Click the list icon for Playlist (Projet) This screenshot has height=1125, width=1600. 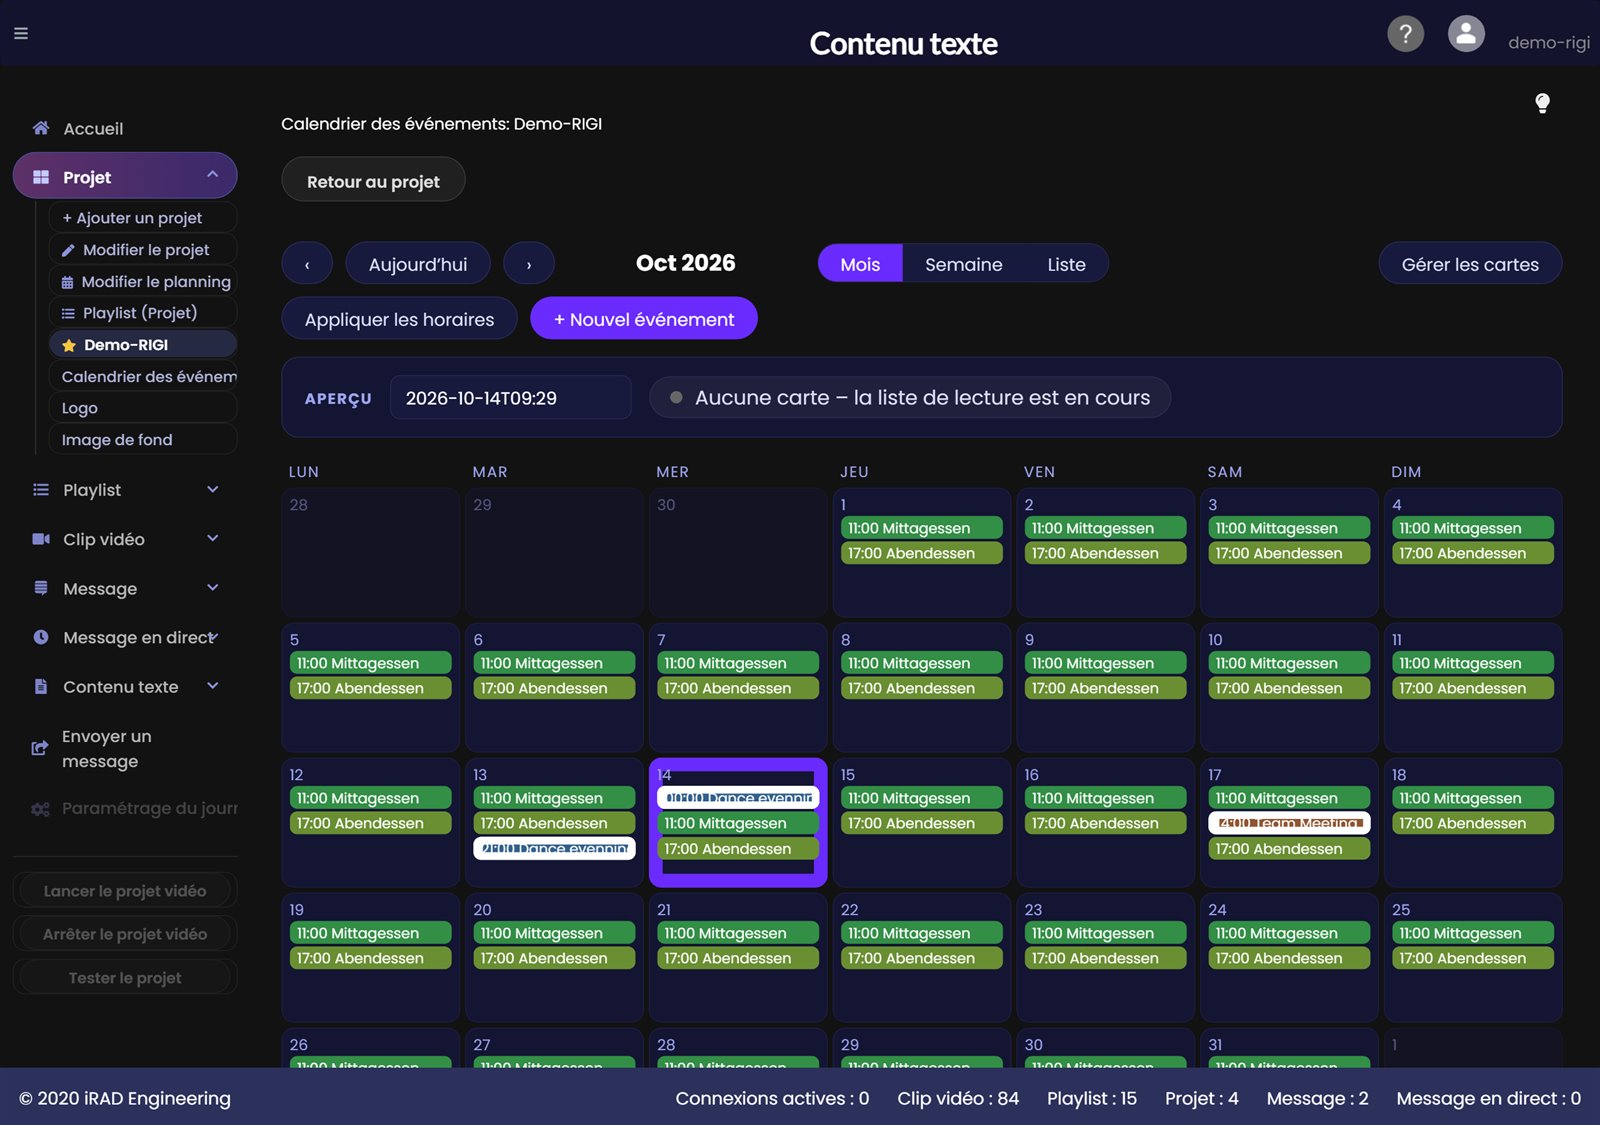pyautogui.click(x=68, y=313)
